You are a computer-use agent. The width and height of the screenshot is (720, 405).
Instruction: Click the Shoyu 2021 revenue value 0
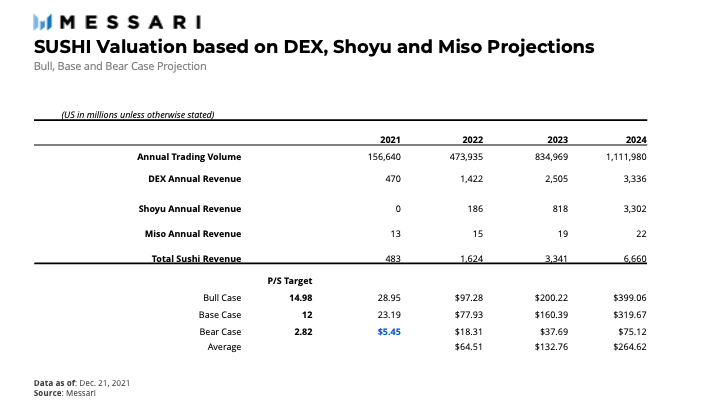coord(398,209)
